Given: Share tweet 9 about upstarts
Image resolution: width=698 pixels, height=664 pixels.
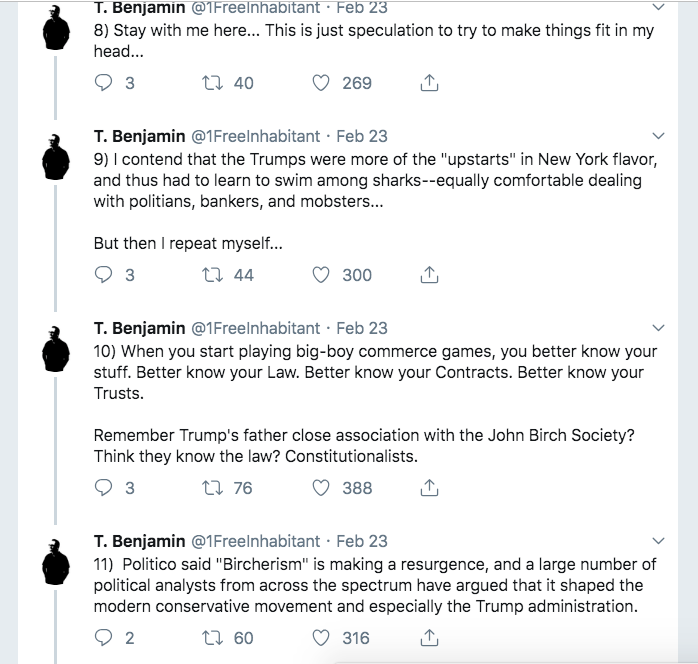Looking at the screenshot, I should [x=429, y=275].
